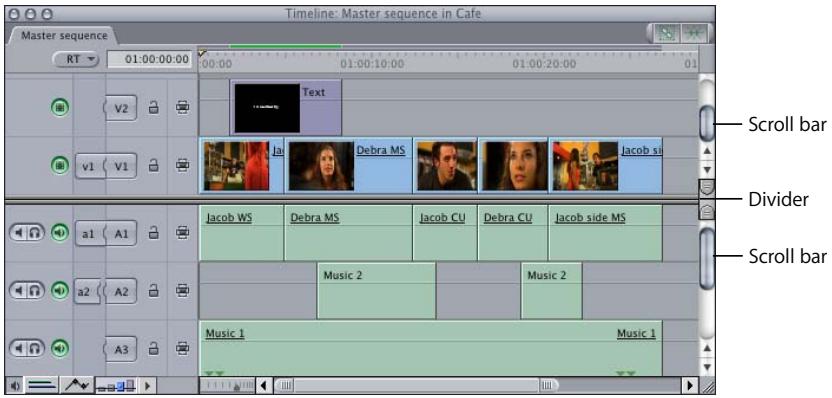Image resolution: width=832 pixels, height=398 pixels.
Task: Click the upper divider thumb tab
Action: point(707,188)
